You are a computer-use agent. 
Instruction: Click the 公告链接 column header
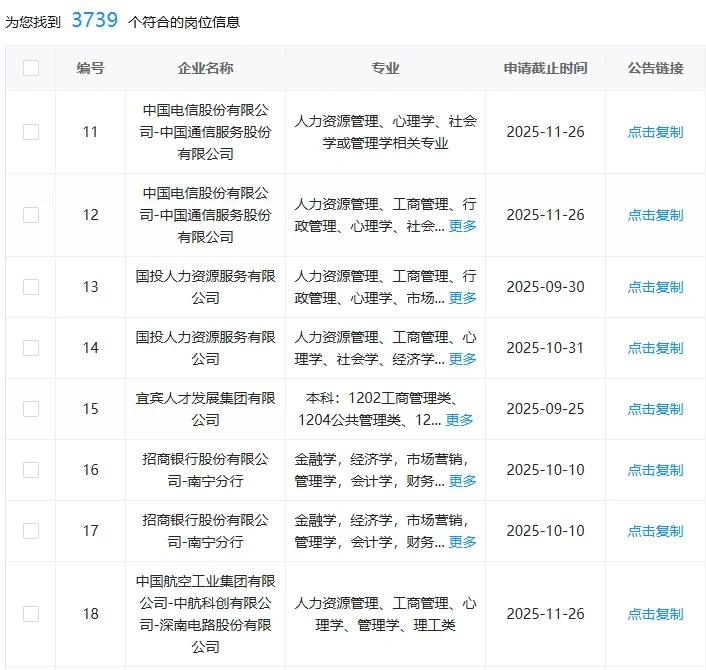tap(656, 68)
